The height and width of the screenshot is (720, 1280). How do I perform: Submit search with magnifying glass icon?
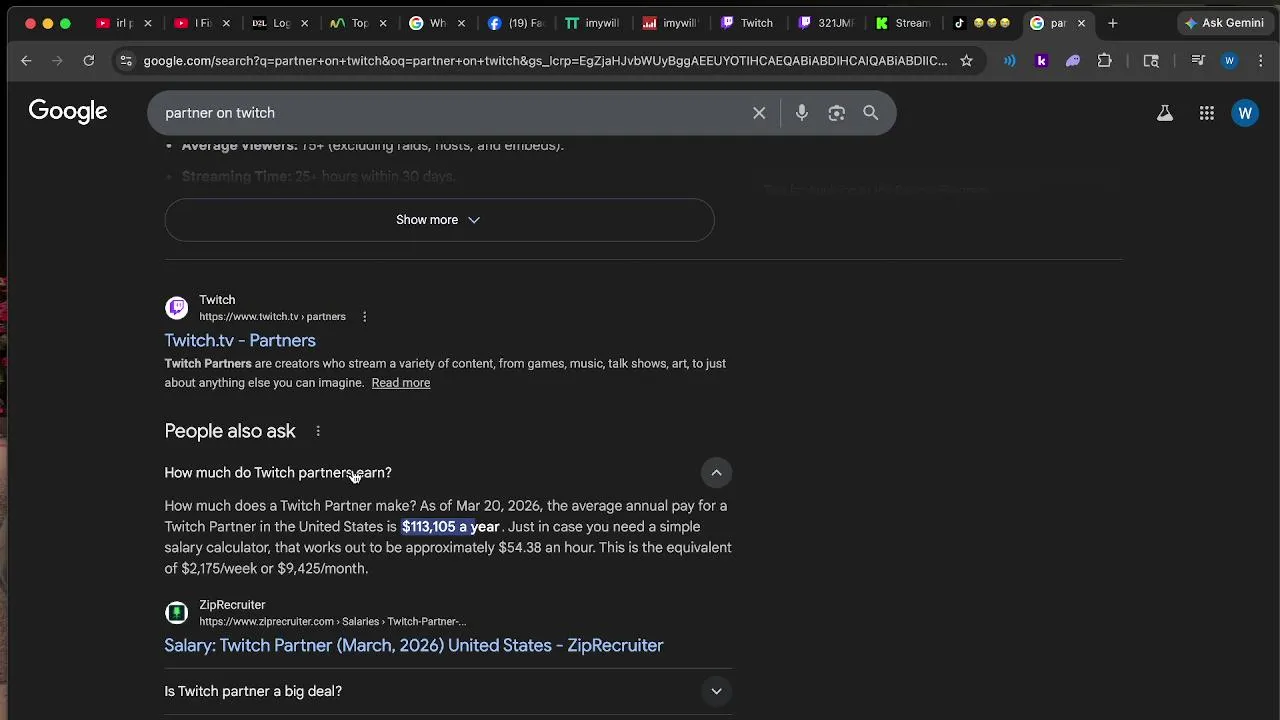[871, 113]
